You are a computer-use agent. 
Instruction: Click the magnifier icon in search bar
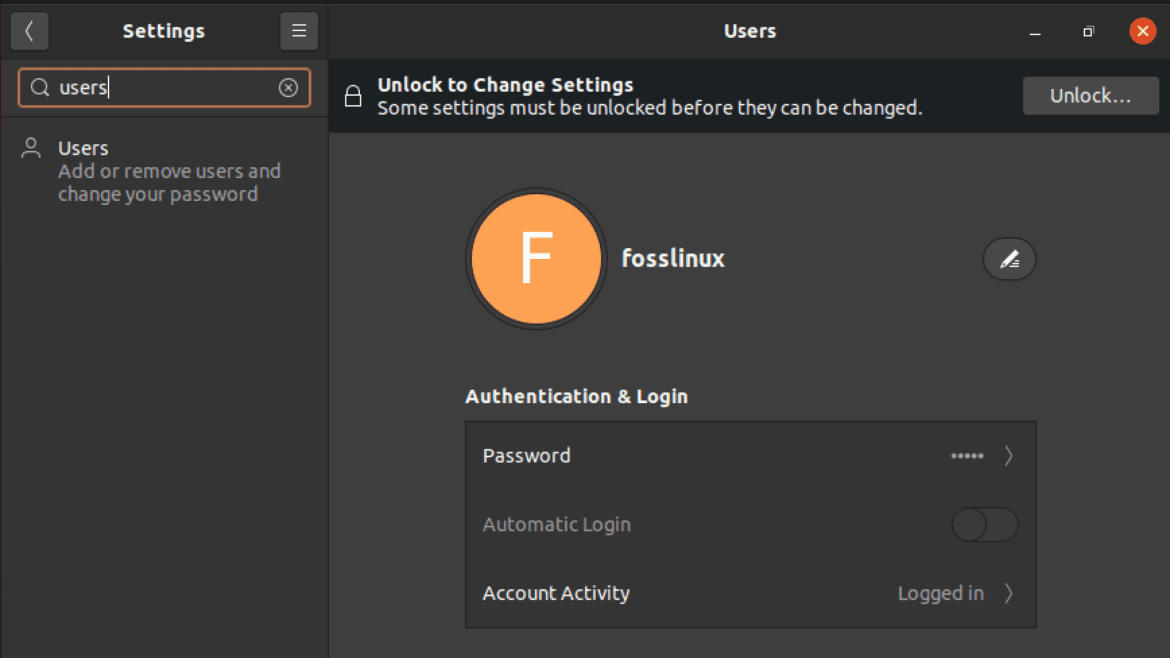[x=39, y=88]
